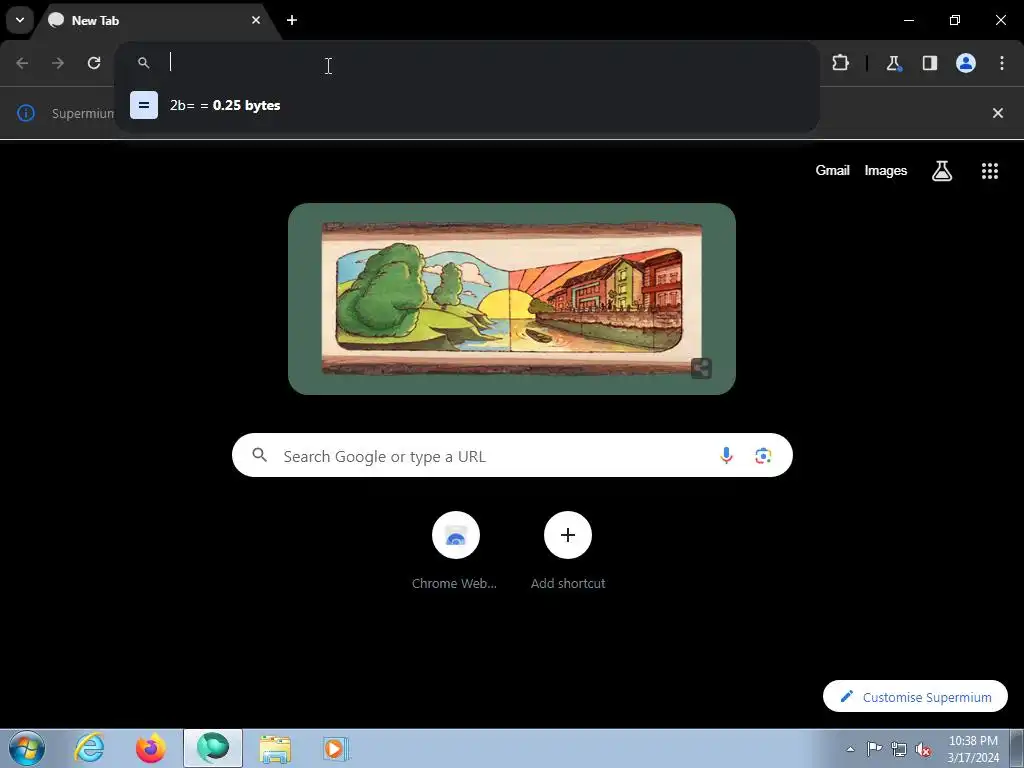Open Search Labs flask on page
This screenshot has width=1024, height=768.
coord(942,171)
